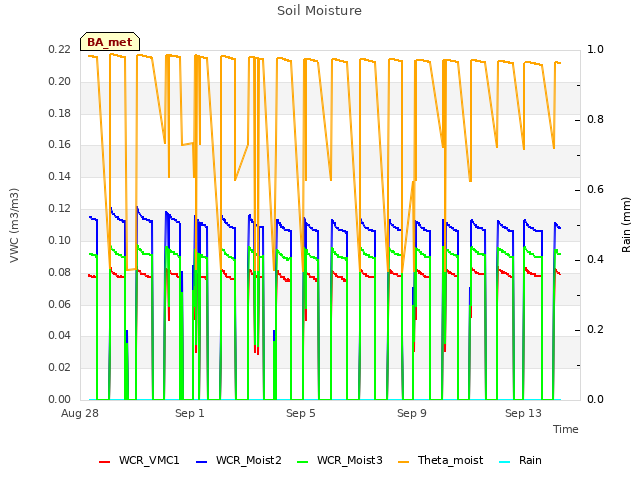
Task: Toggle WCR_VMC1 legend entry
Action: pos(139,460)
